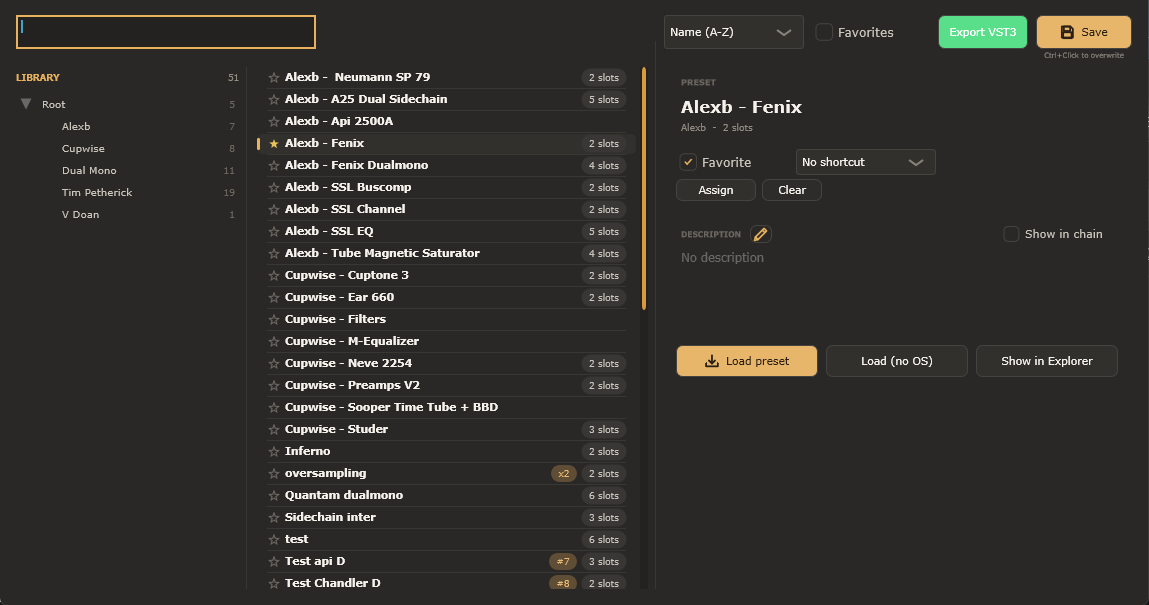Star the preset named test

coord(274,539)
